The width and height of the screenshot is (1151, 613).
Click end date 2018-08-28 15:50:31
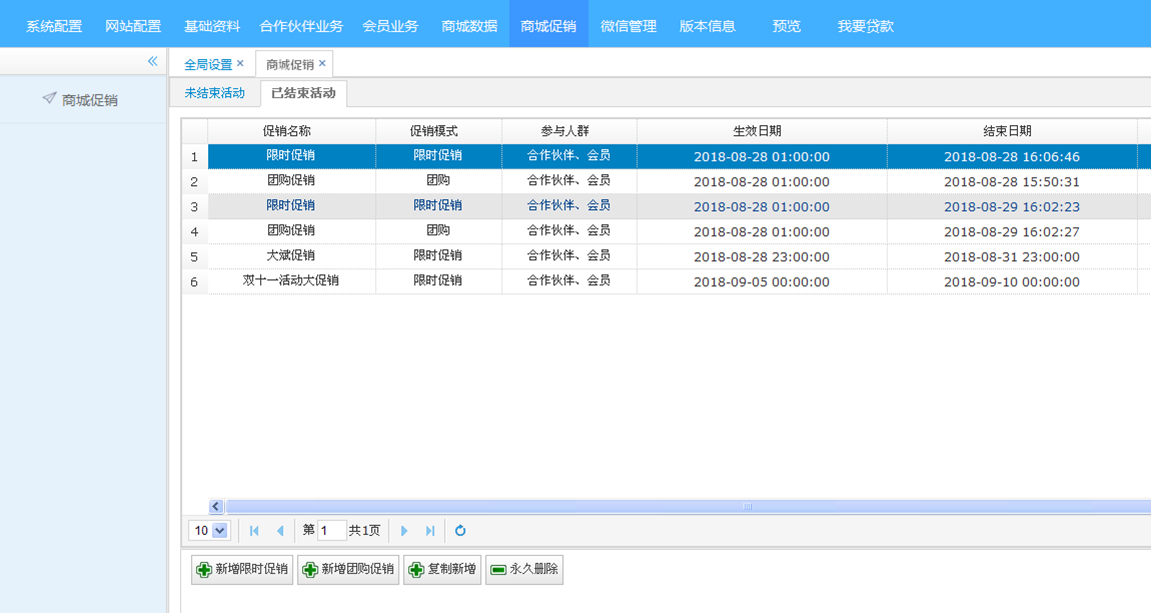[1012, 182]
